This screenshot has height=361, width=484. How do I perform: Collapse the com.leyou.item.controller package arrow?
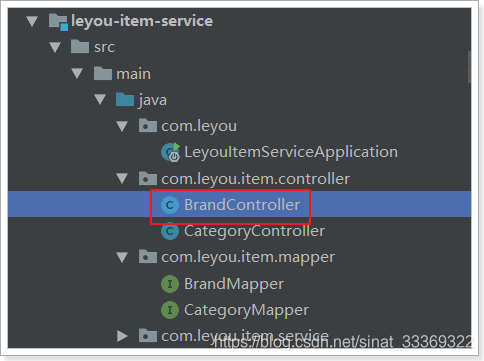point(122,179)
